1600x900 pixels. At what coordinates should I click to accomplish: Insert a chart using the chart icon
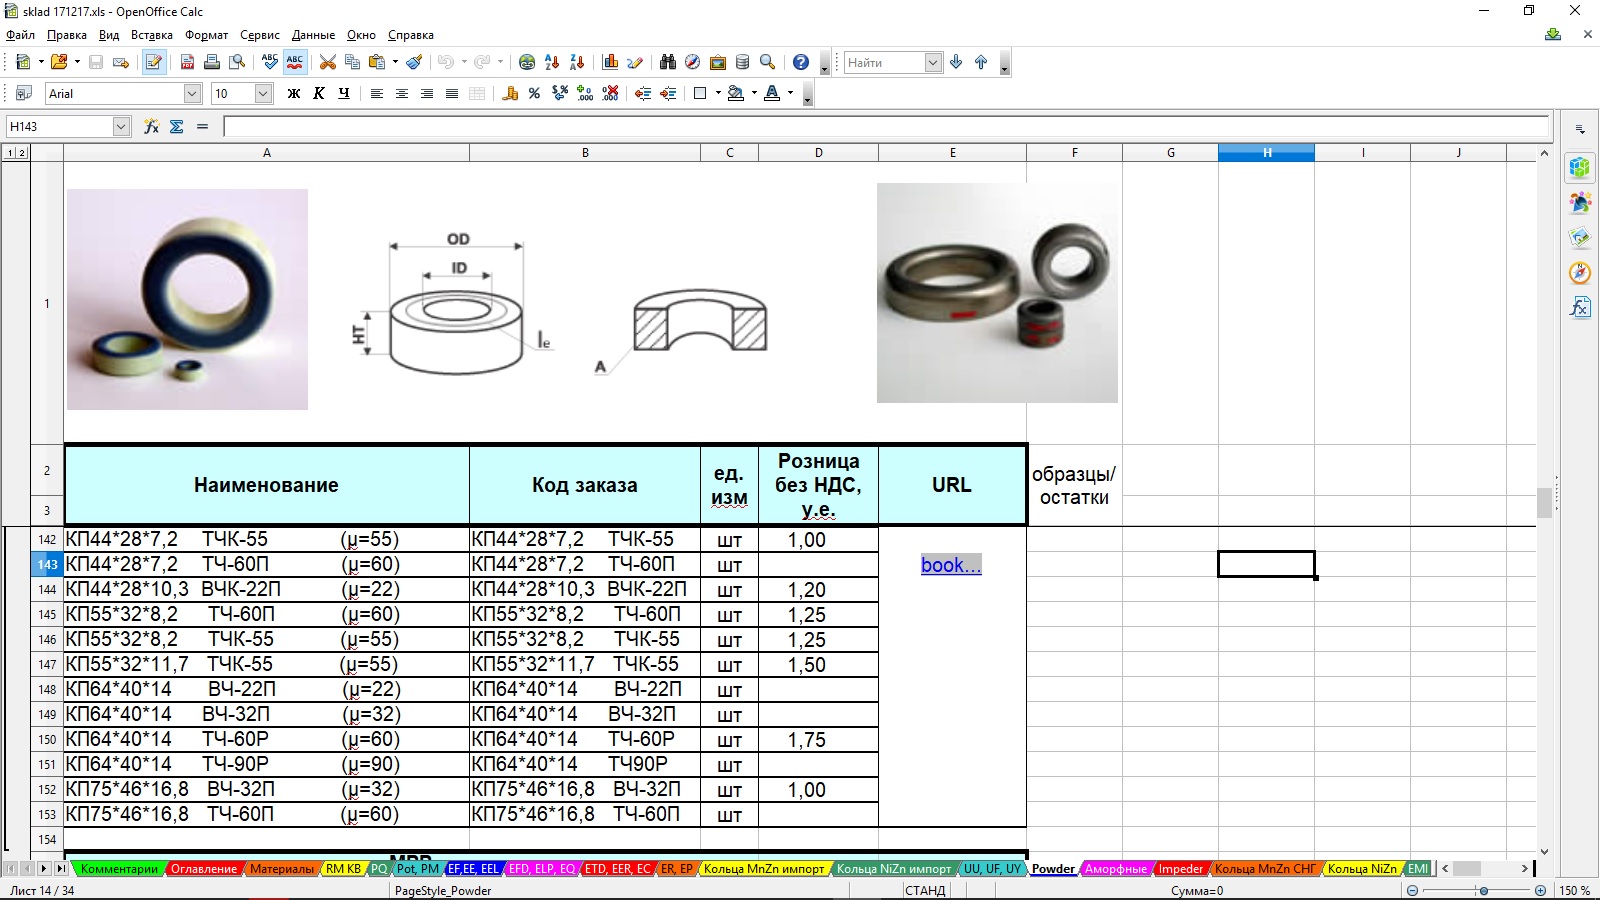tap(610, 62)
